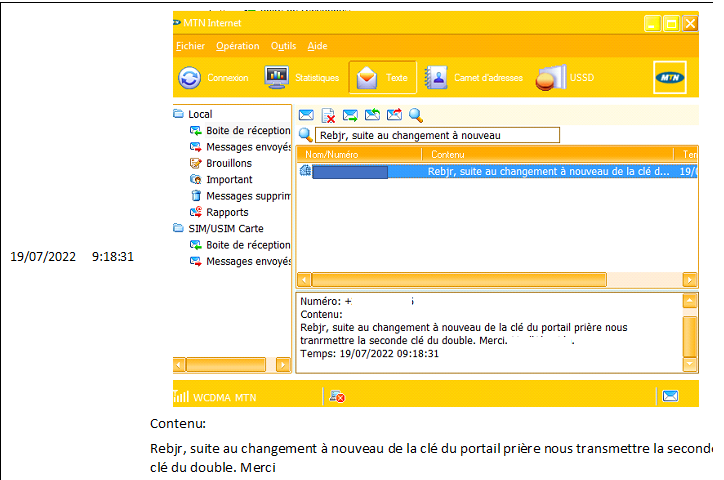The image size is (724, 480).
Task: Select the Messages supprimés folder
Action: [247, 196]
